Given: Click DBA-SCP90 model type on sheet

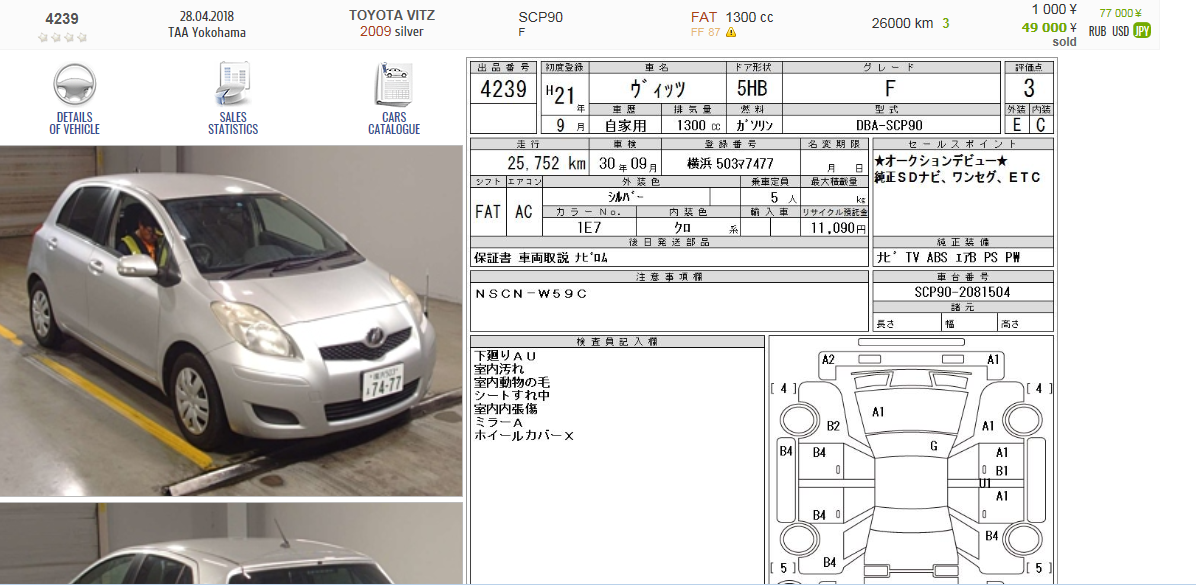Looking at the screenshot, I should (x=890, y=125).
